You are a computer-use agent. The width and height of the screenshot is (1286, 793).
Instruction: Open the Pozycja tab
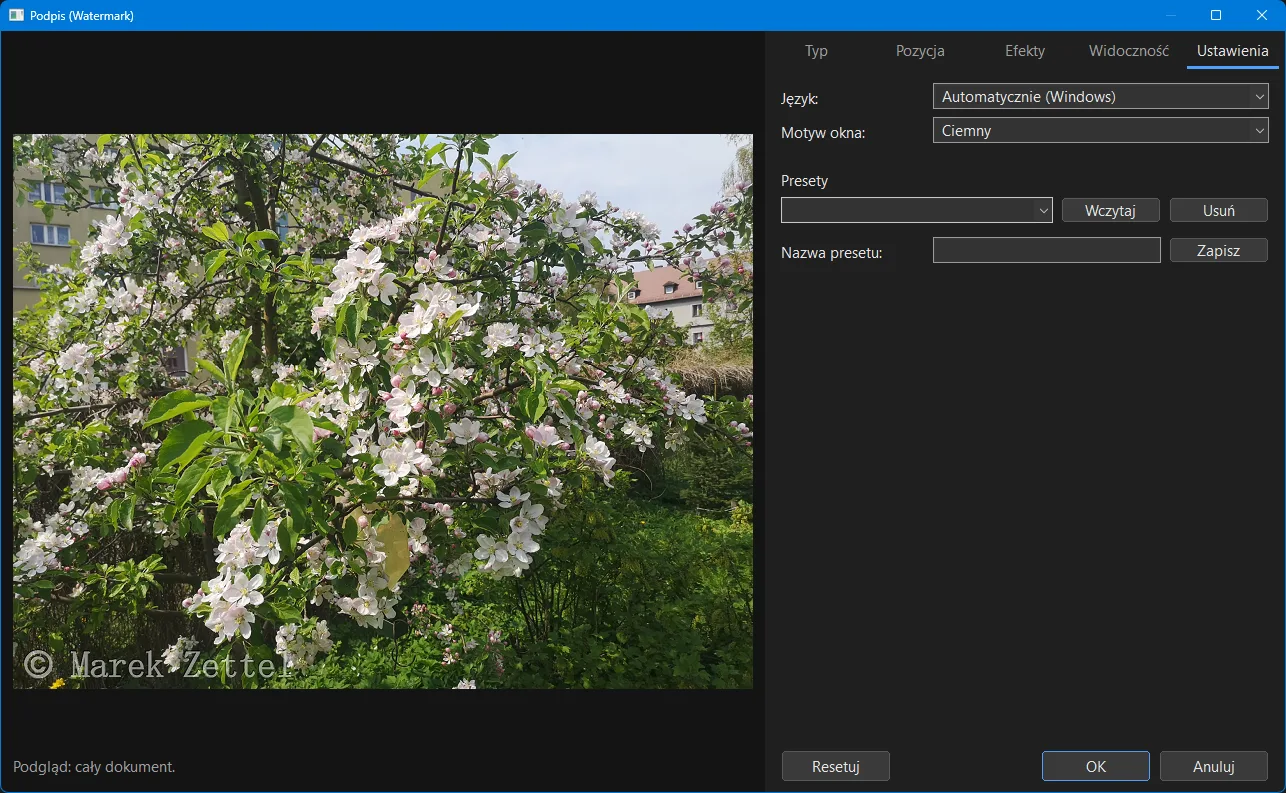click(x=920, y=51)
